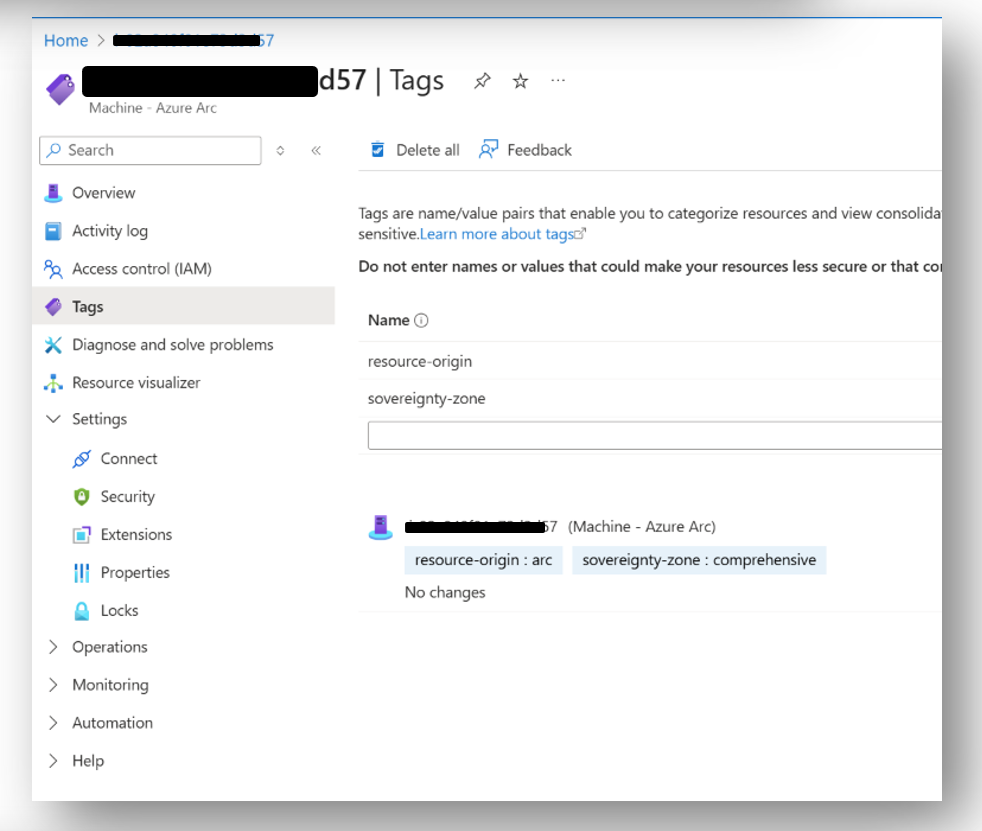Toggle expand/collapse all menu groups
This screenshot has height=831, width=982.
281,150
